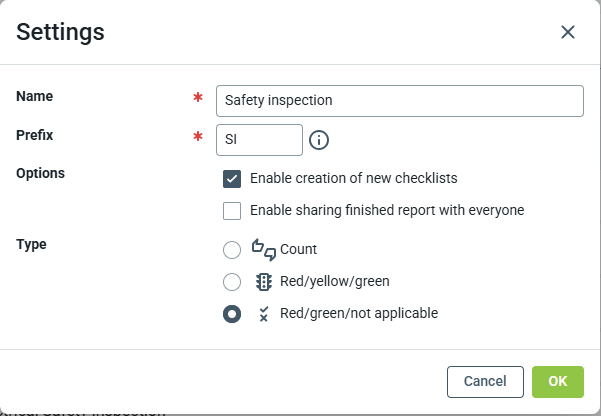This screenshot has width=601, height=416.
Task: Focus the Prefix input field showing SI
Action: 259,140
